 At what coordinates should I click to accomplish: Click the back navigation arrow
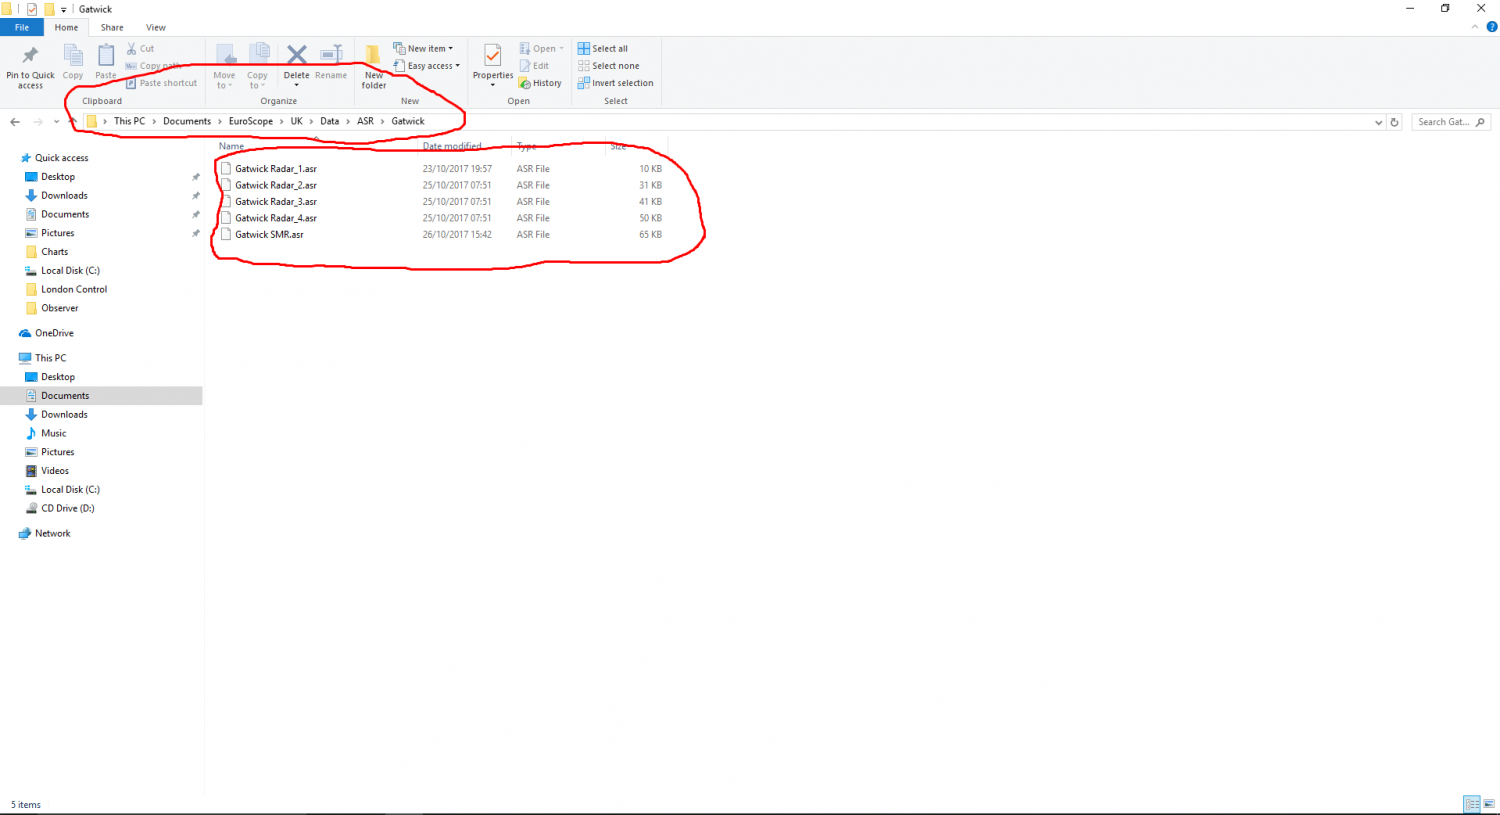[x=15, y=122]
